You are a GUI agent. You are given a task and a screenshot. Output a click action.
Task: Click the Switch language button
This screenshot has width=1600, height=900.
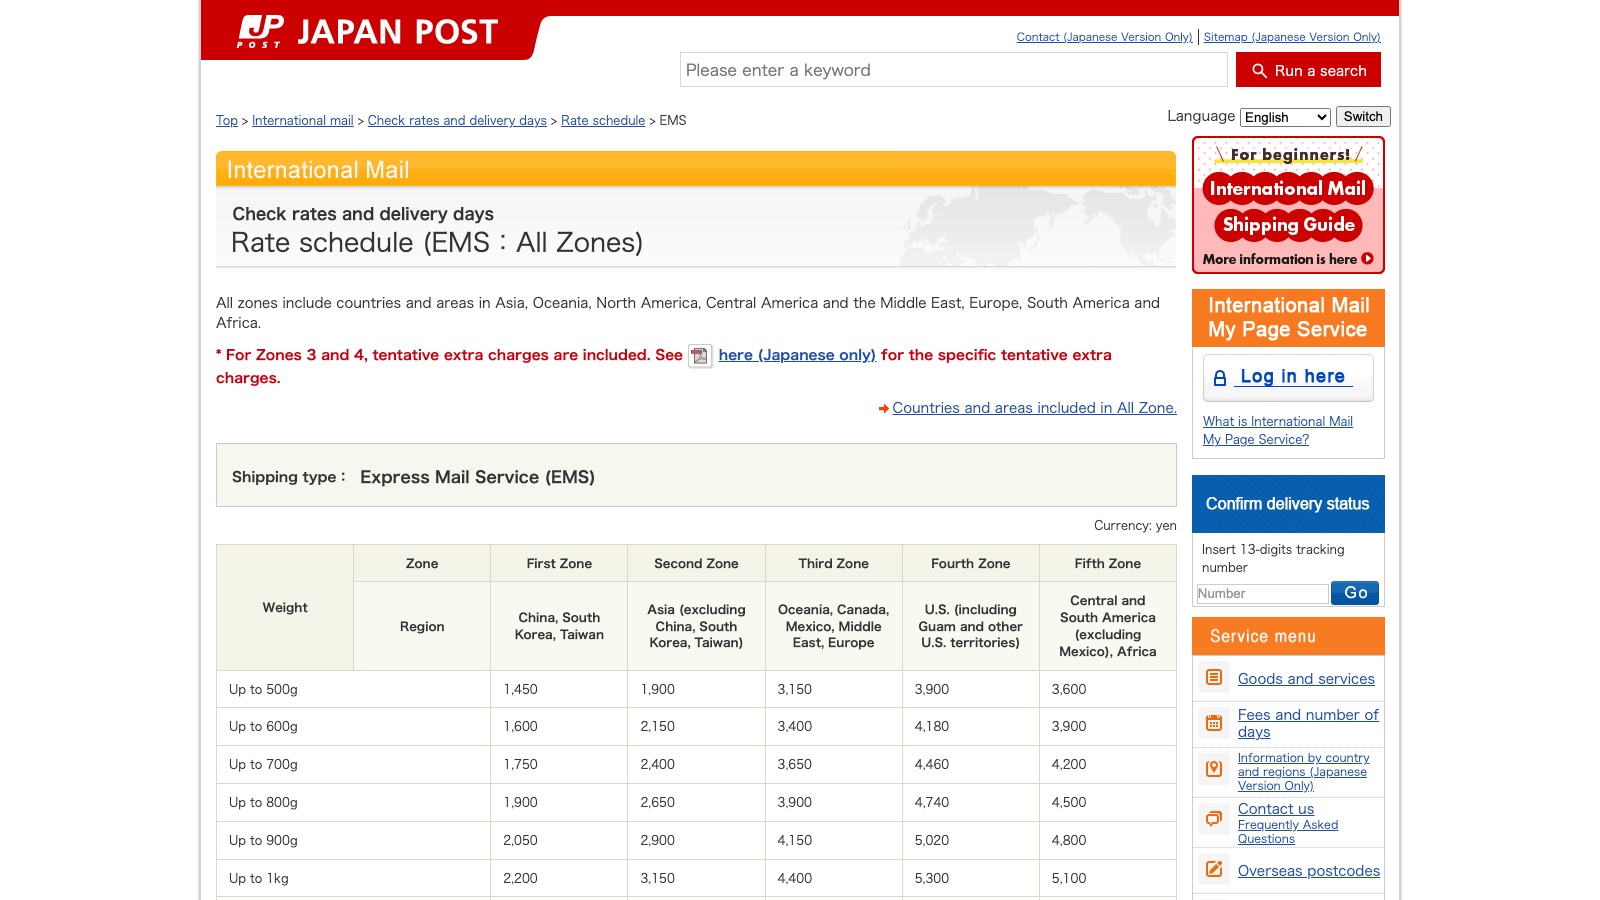(x=1363, y=117)
